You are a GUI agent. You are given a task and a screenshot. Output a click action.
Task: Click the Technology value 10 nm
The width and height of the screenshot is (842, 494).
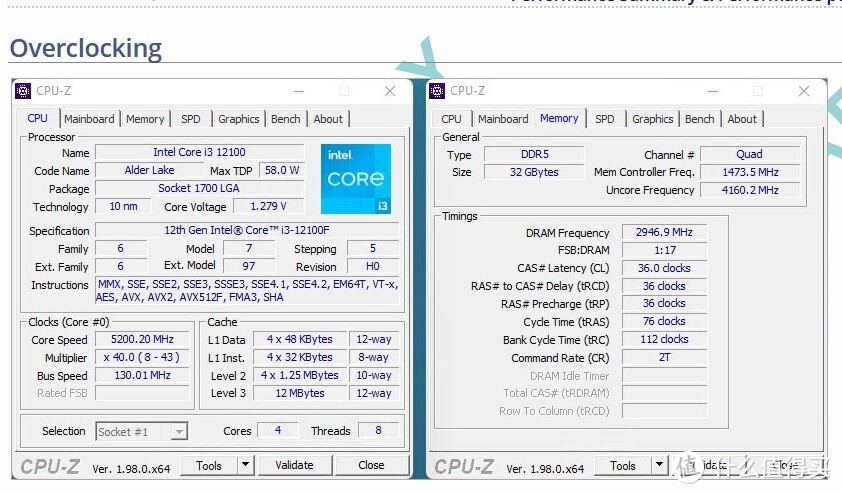123,206
